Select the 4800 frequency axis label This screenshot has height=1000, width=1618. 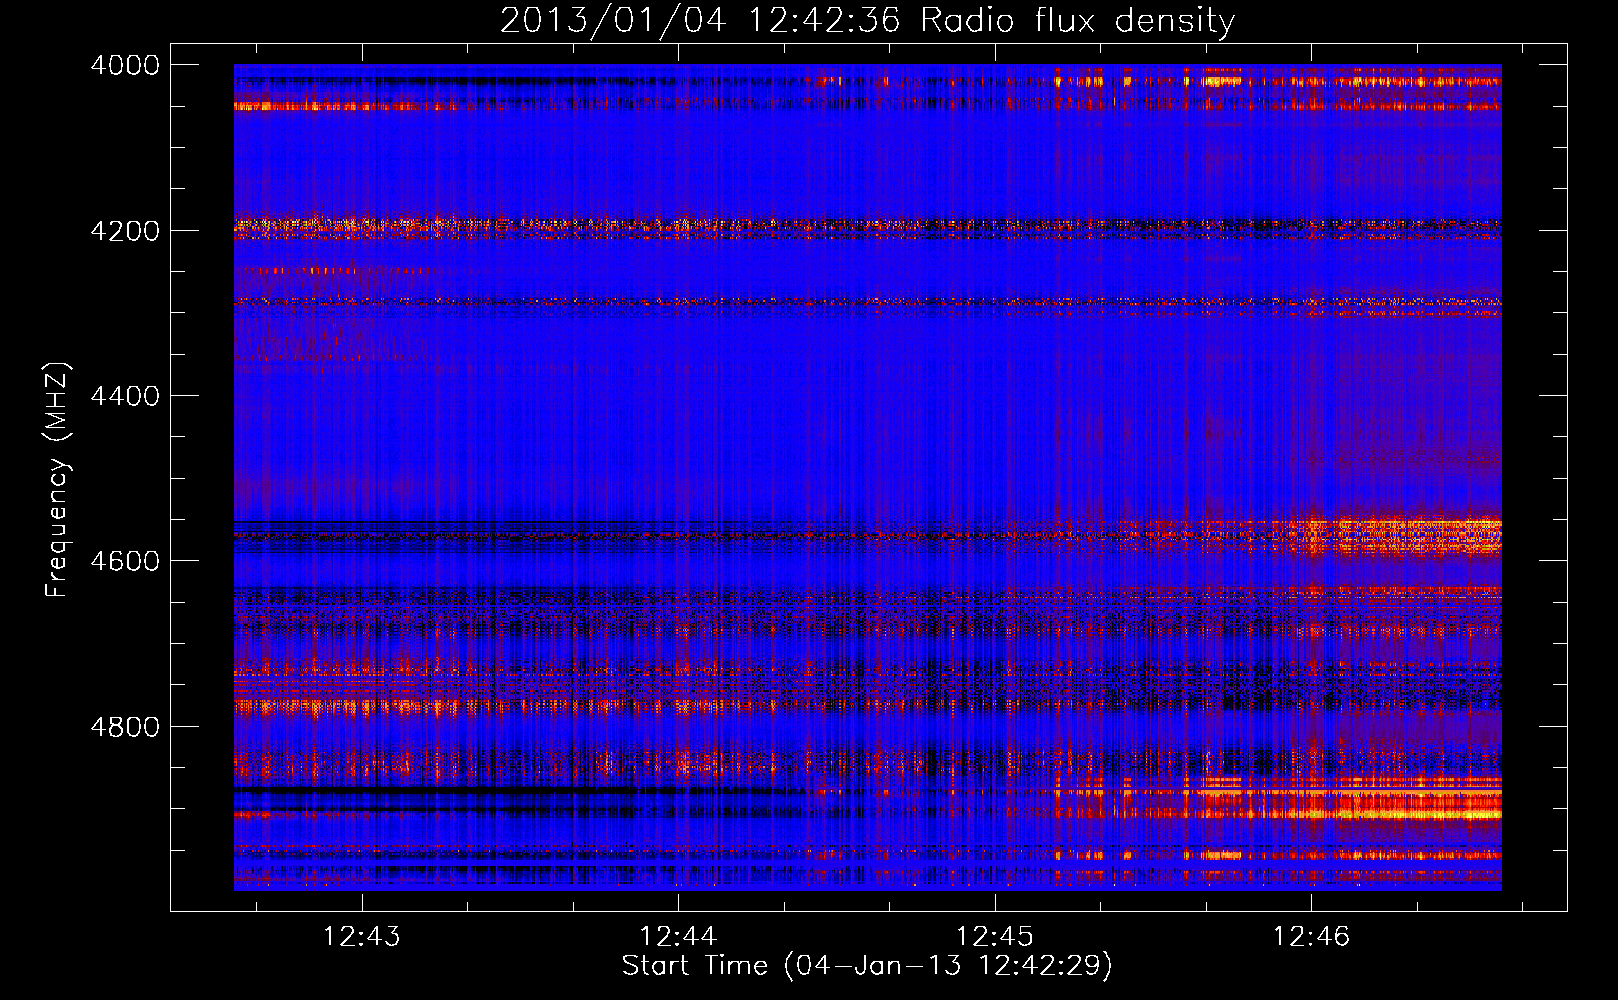click(125, 726)
